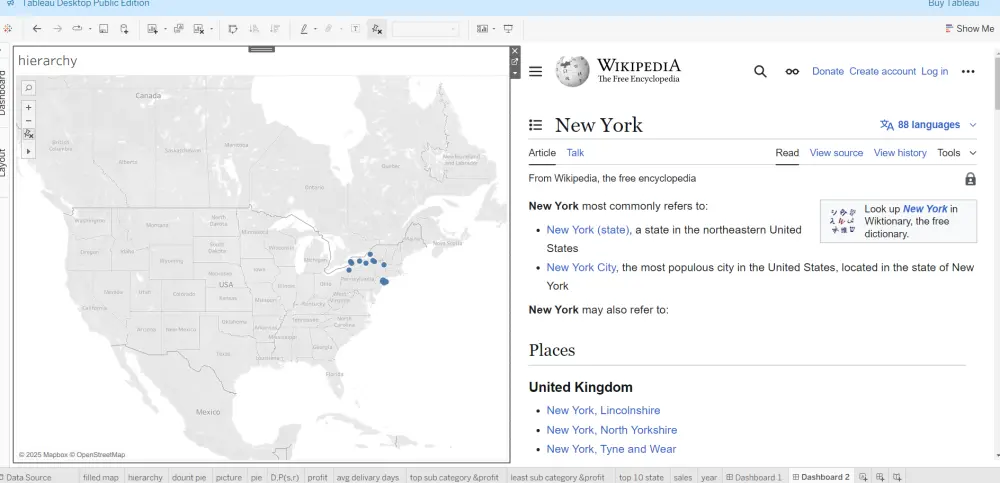Click the Show/Hide Cards toolbar icon
1000x483 pixels.
(482, 29)
